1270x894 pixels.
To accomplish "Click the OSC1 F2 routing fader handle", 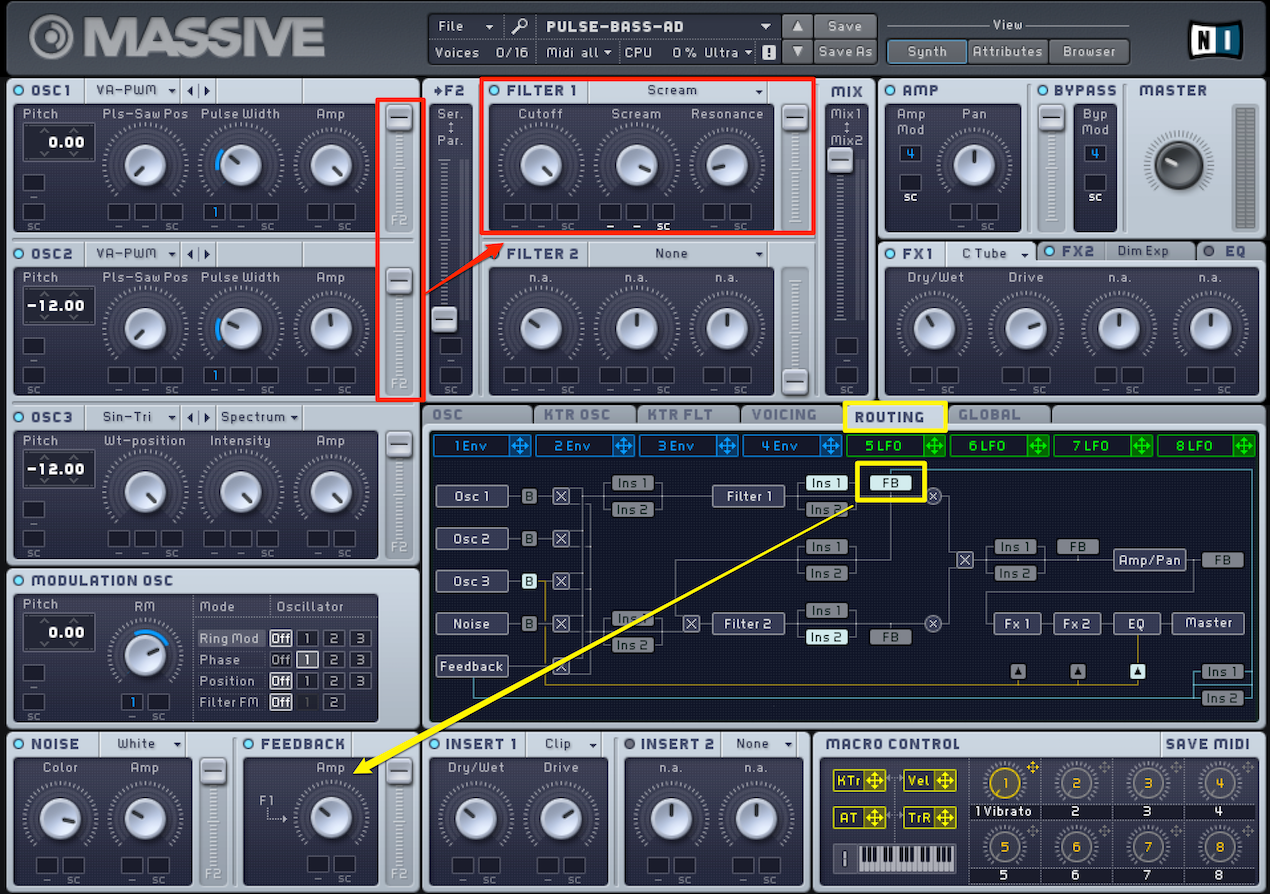I will (399, 118).
